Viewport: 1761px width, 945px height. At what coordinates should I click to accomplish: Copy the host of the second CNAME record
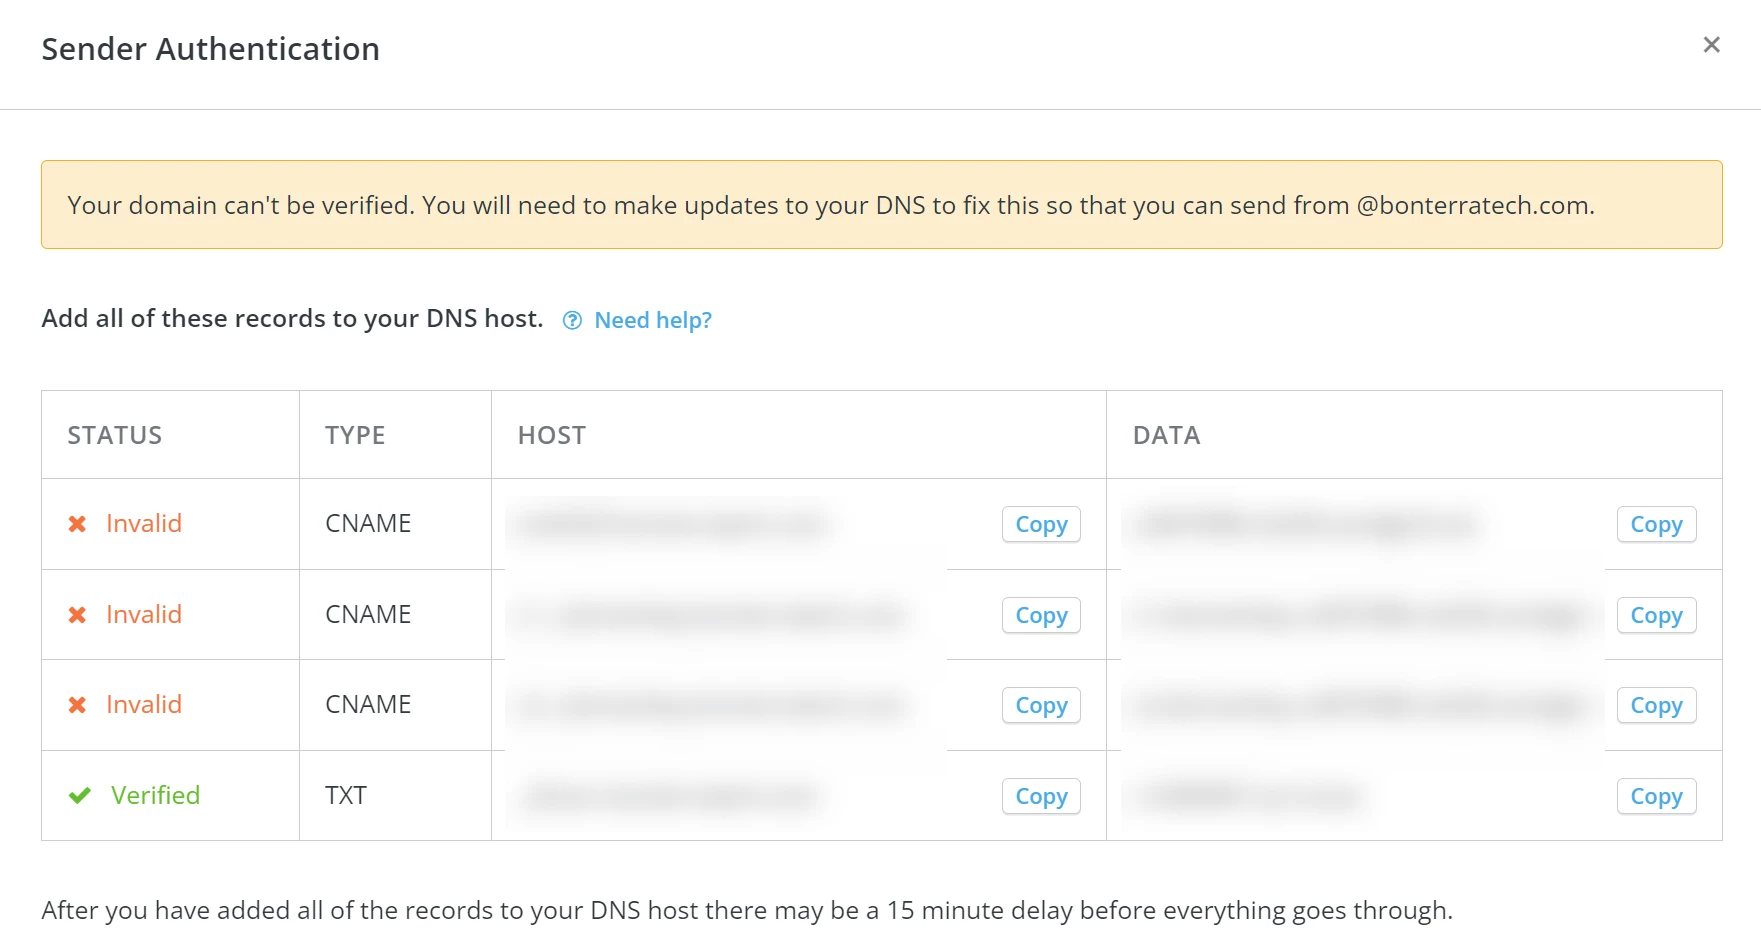(x=1040, y=615)
